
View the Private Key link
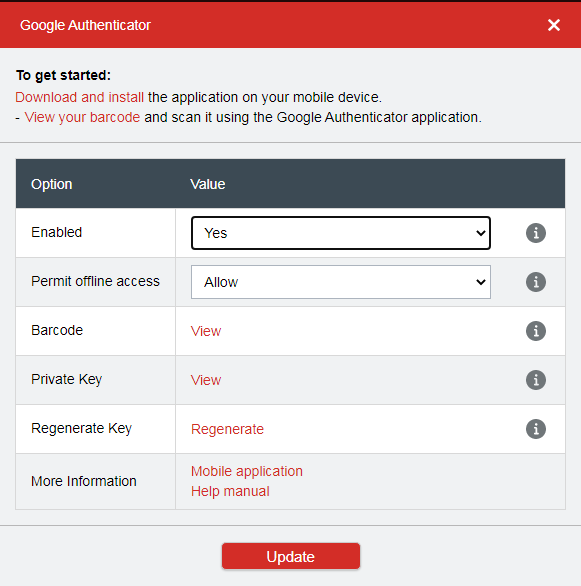point(206,380)
